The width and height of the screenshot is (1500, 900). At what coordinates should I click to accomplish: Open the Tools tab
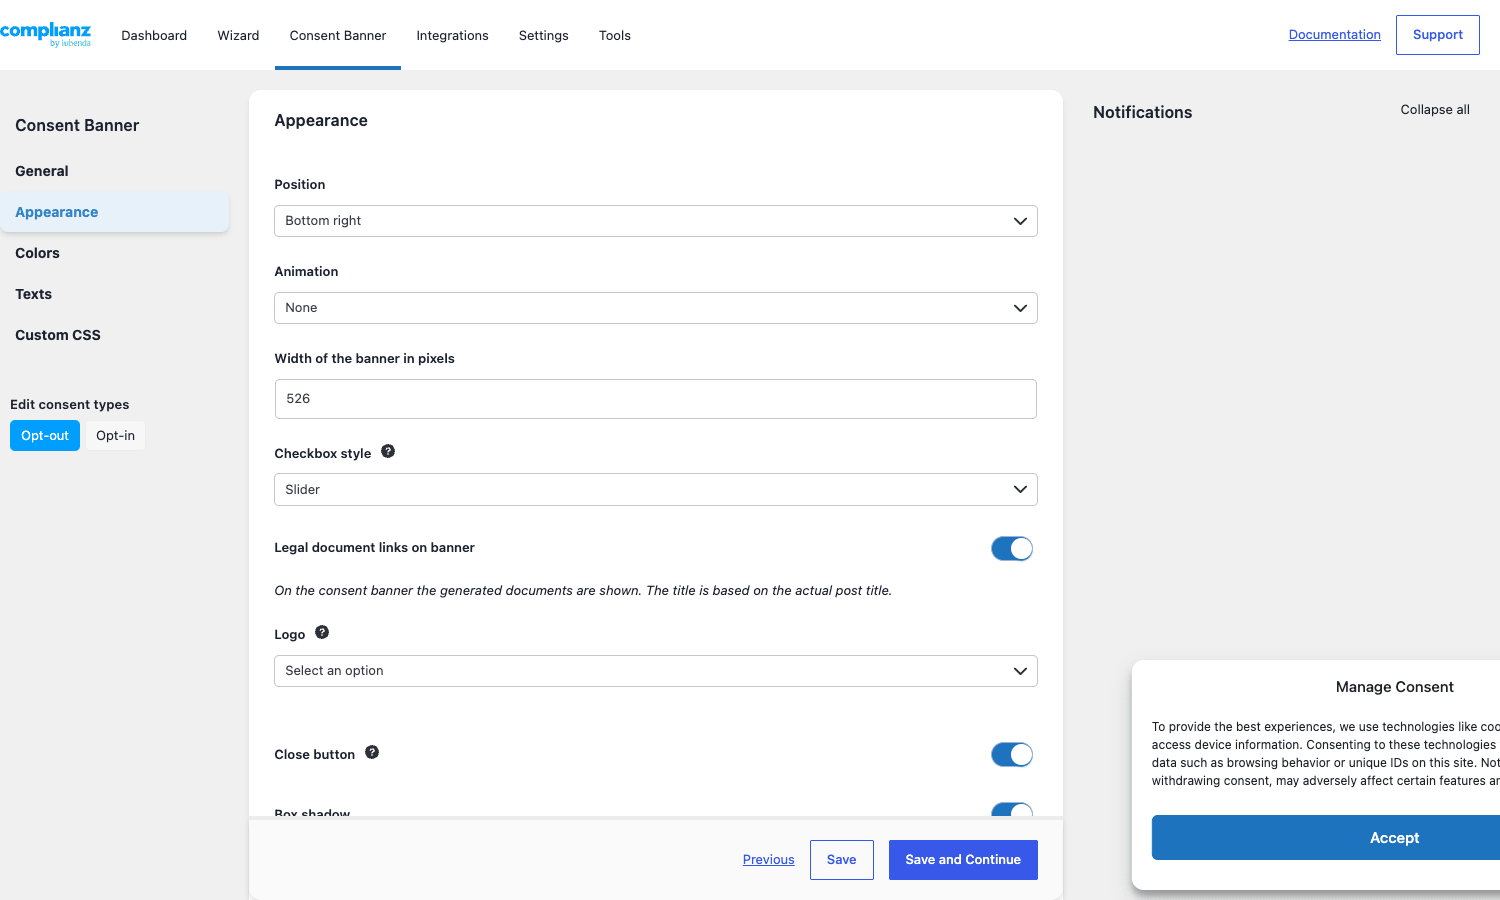pyautogui.click(x=615, y=35)
